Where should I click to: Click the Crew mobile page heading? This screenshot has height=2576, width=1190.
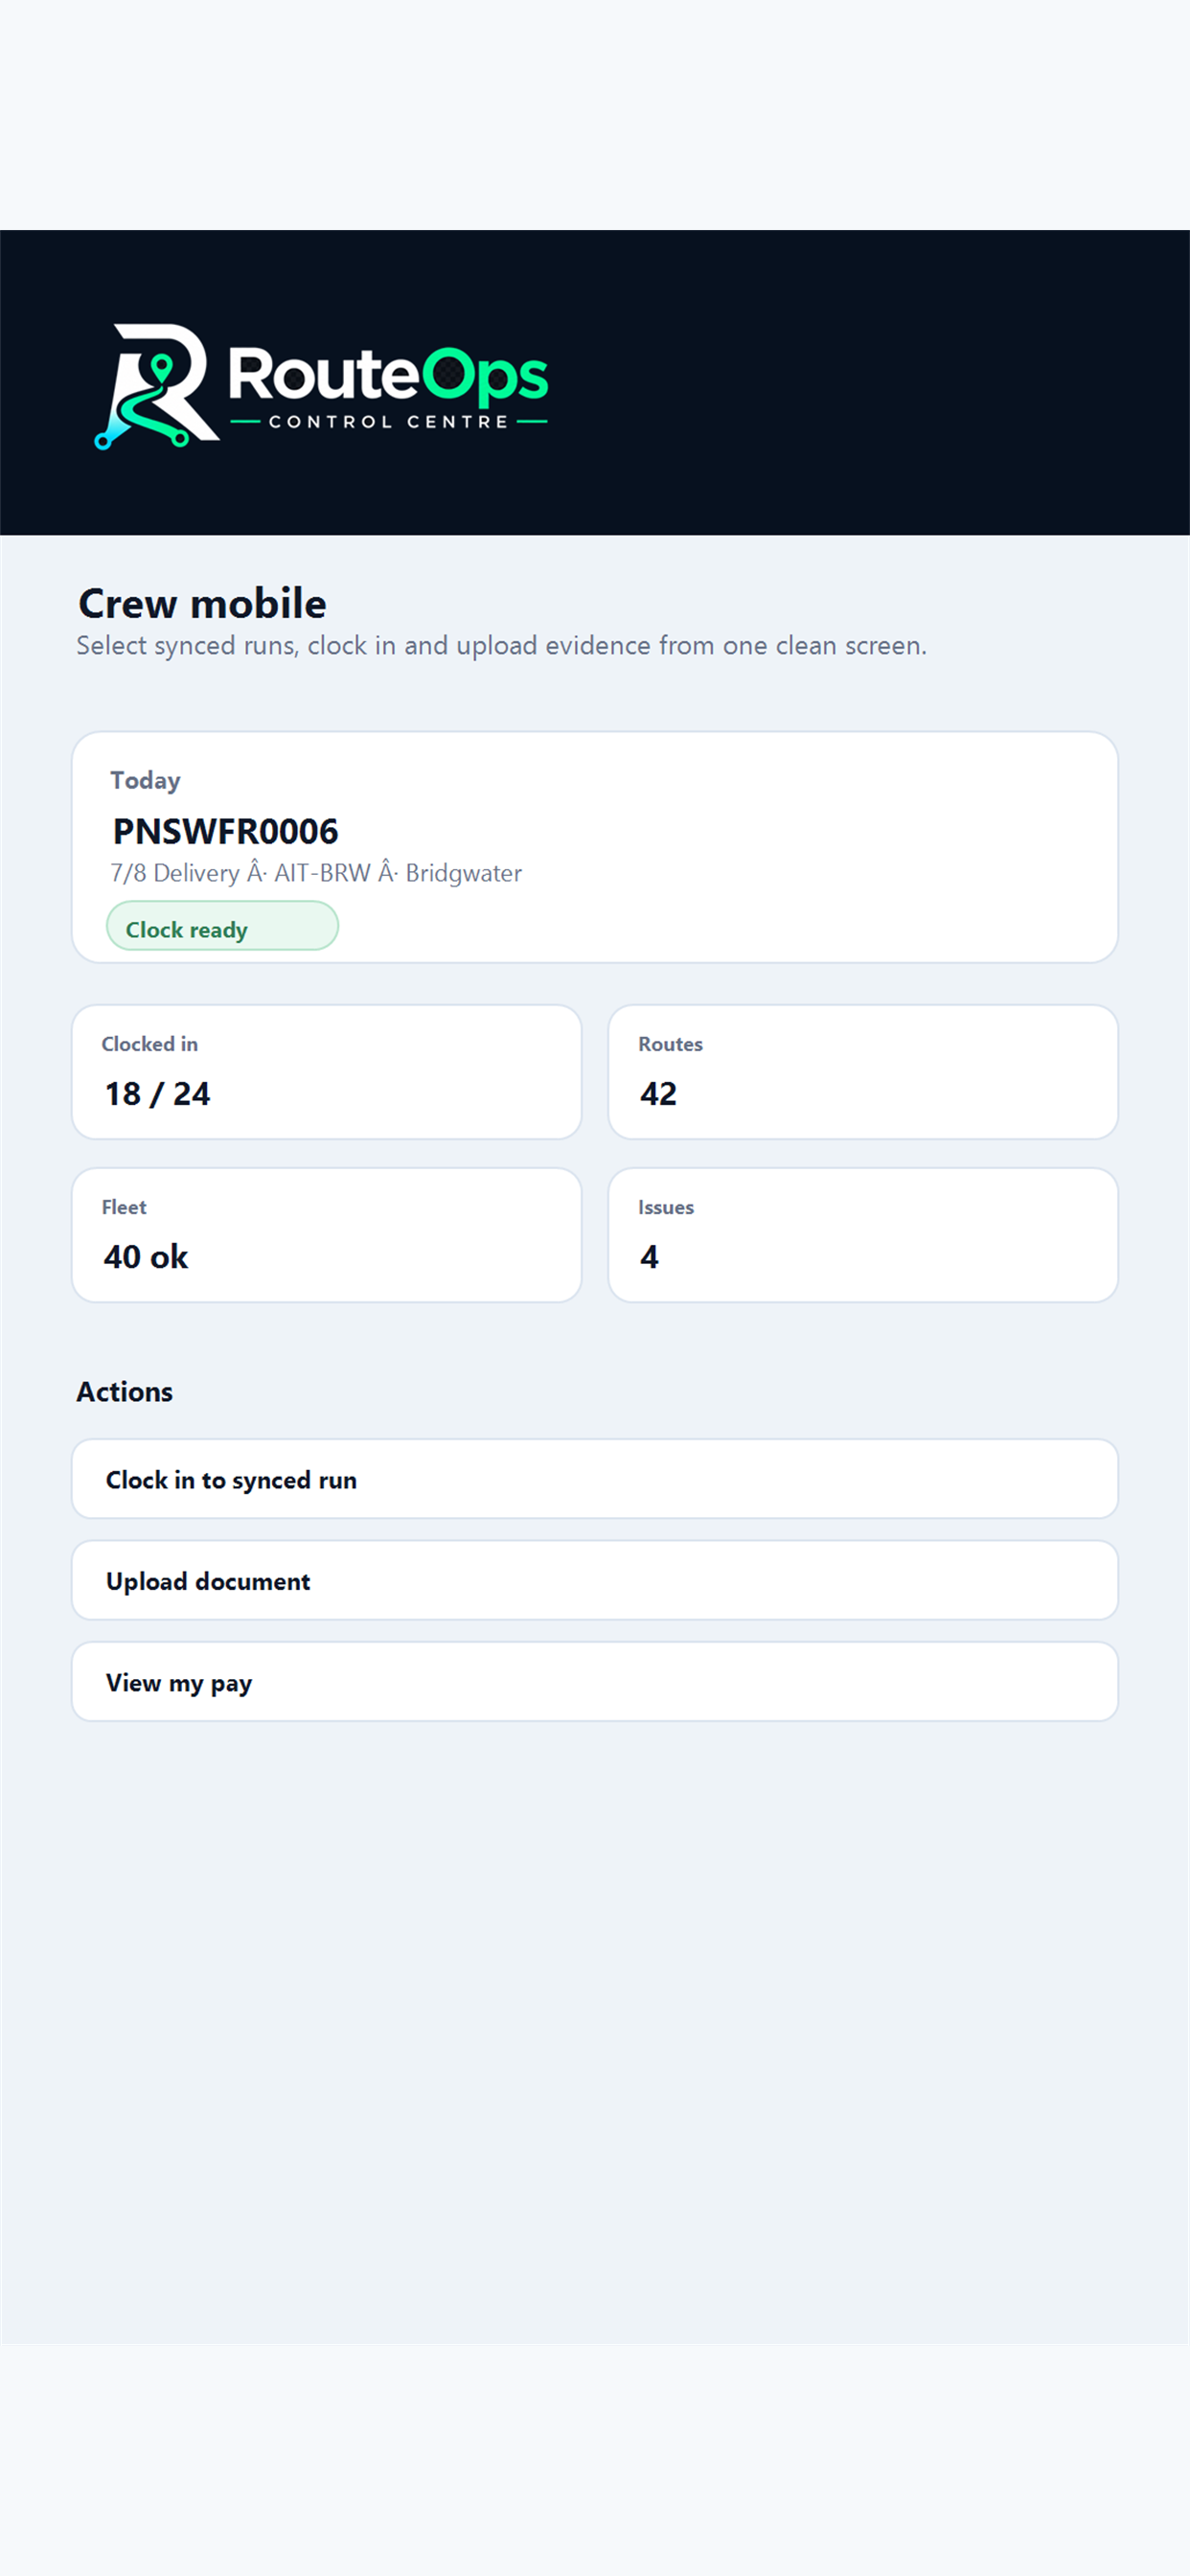click(x=202, y=604)
